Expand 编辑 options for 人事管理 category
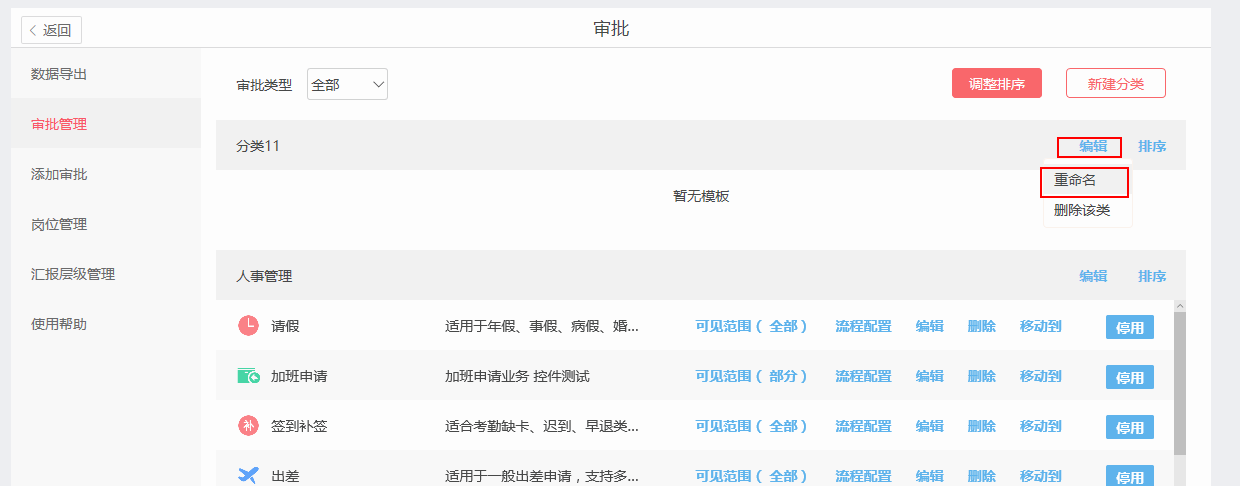Viewport: 1240px width, 486px height. [1092, 276]
